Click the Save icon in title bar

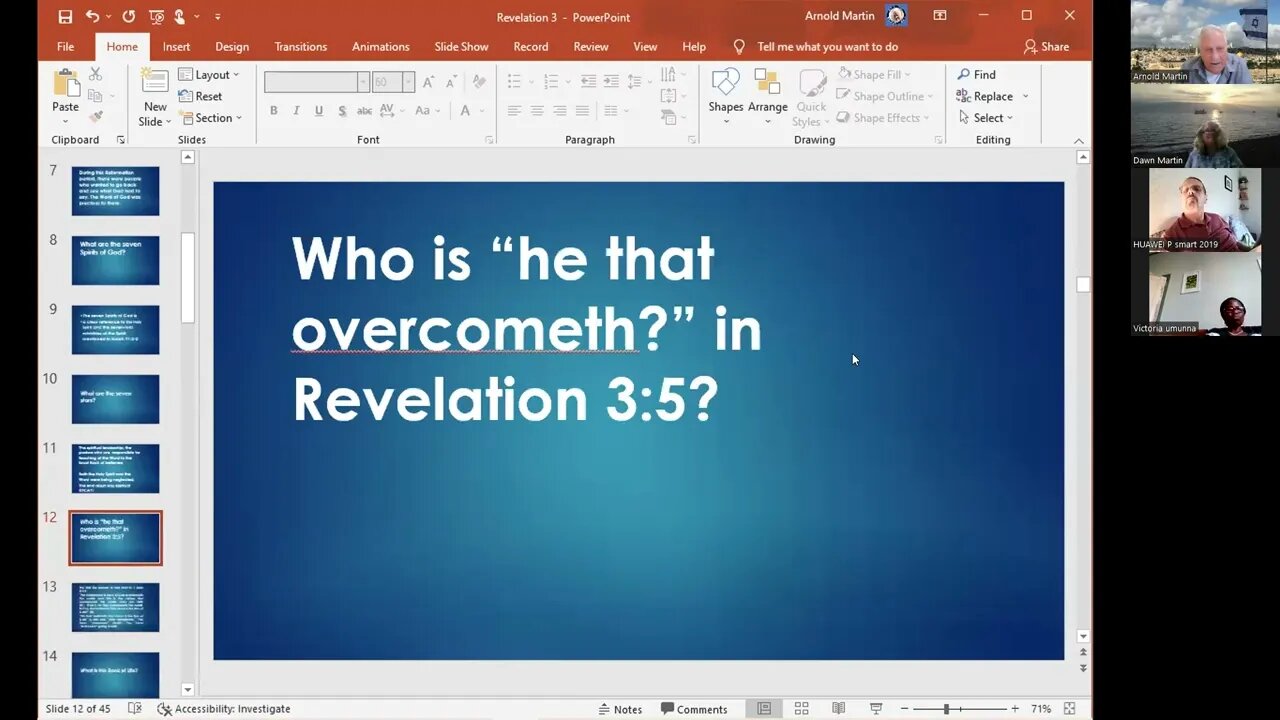point(65,16)
